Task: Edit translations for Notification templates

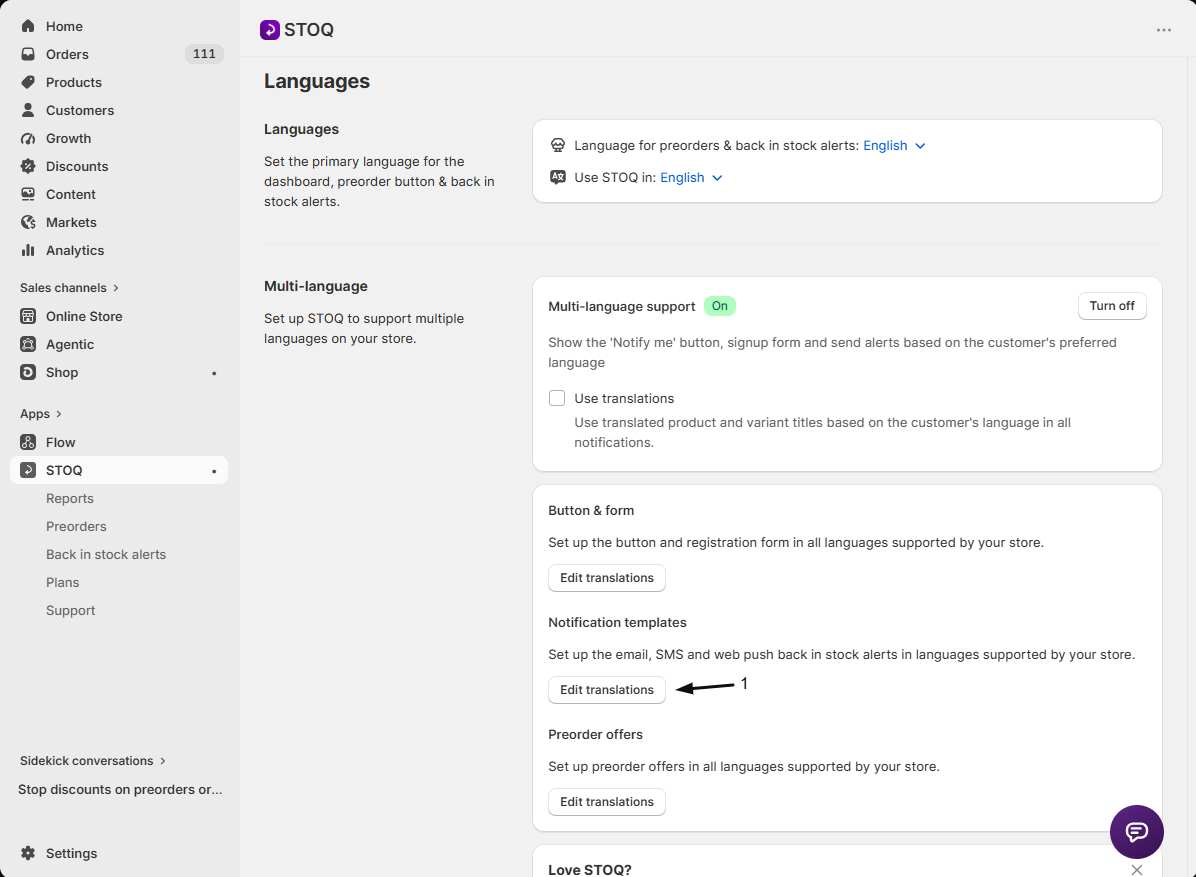Action: [606, 689]
